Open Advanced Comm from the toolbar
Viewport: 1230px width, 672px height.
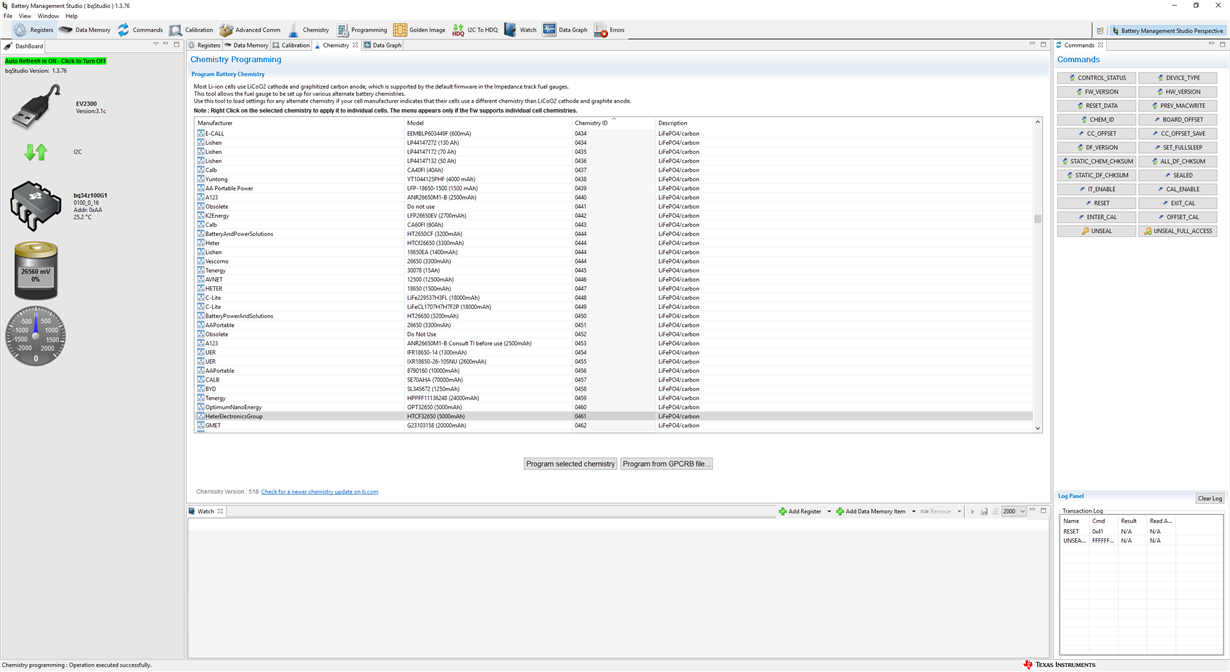pos(250,30)
